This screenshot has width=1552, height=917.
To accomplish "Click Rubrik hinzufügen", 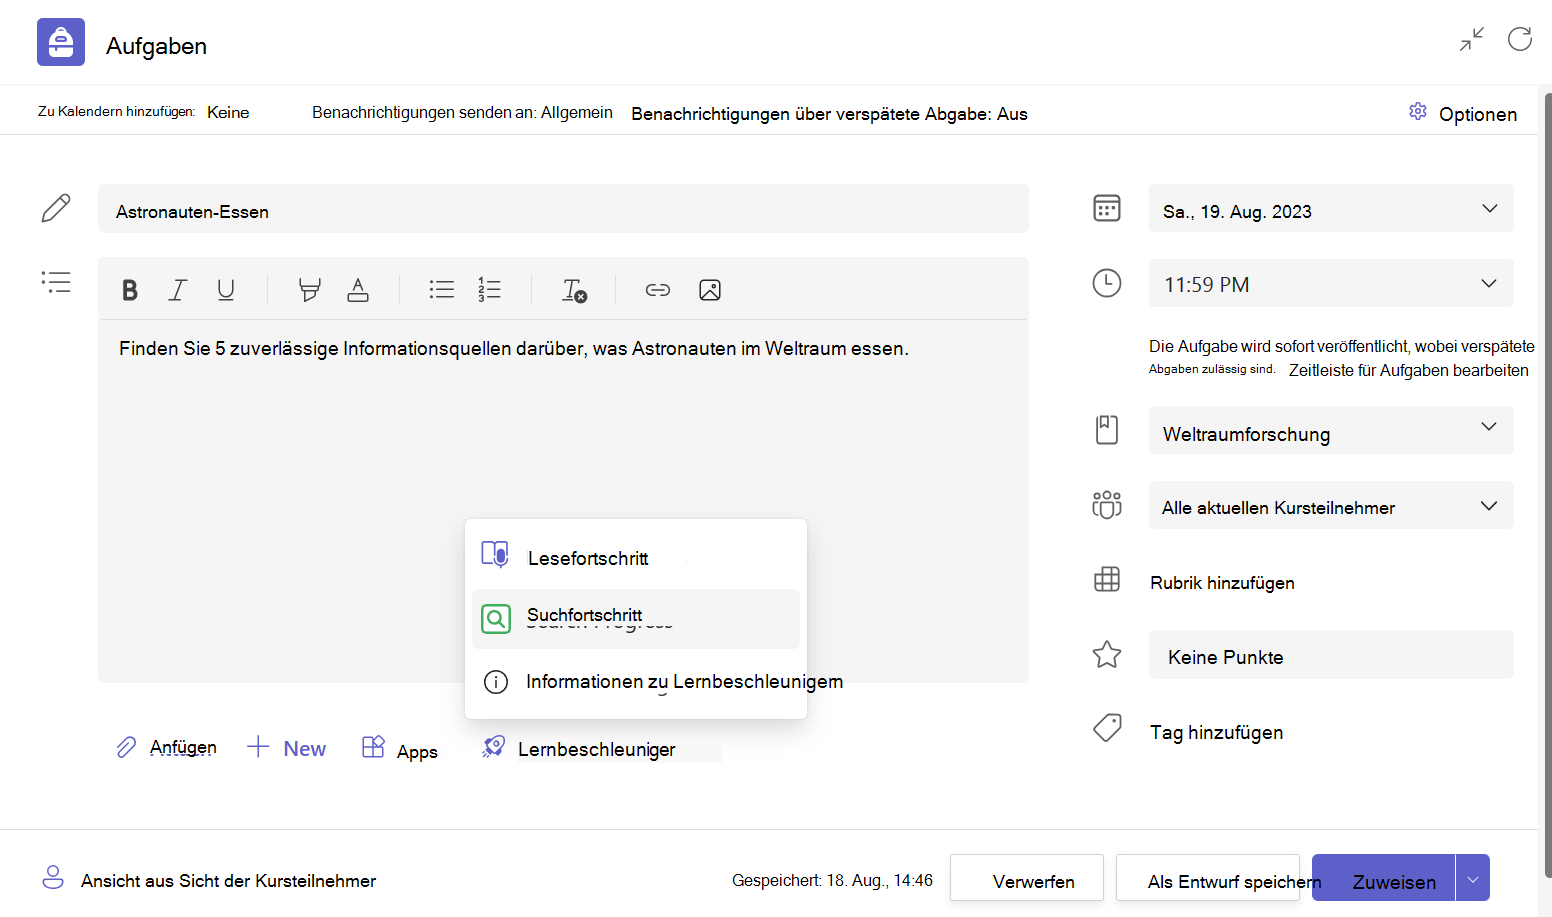I will click(1222, 583).
